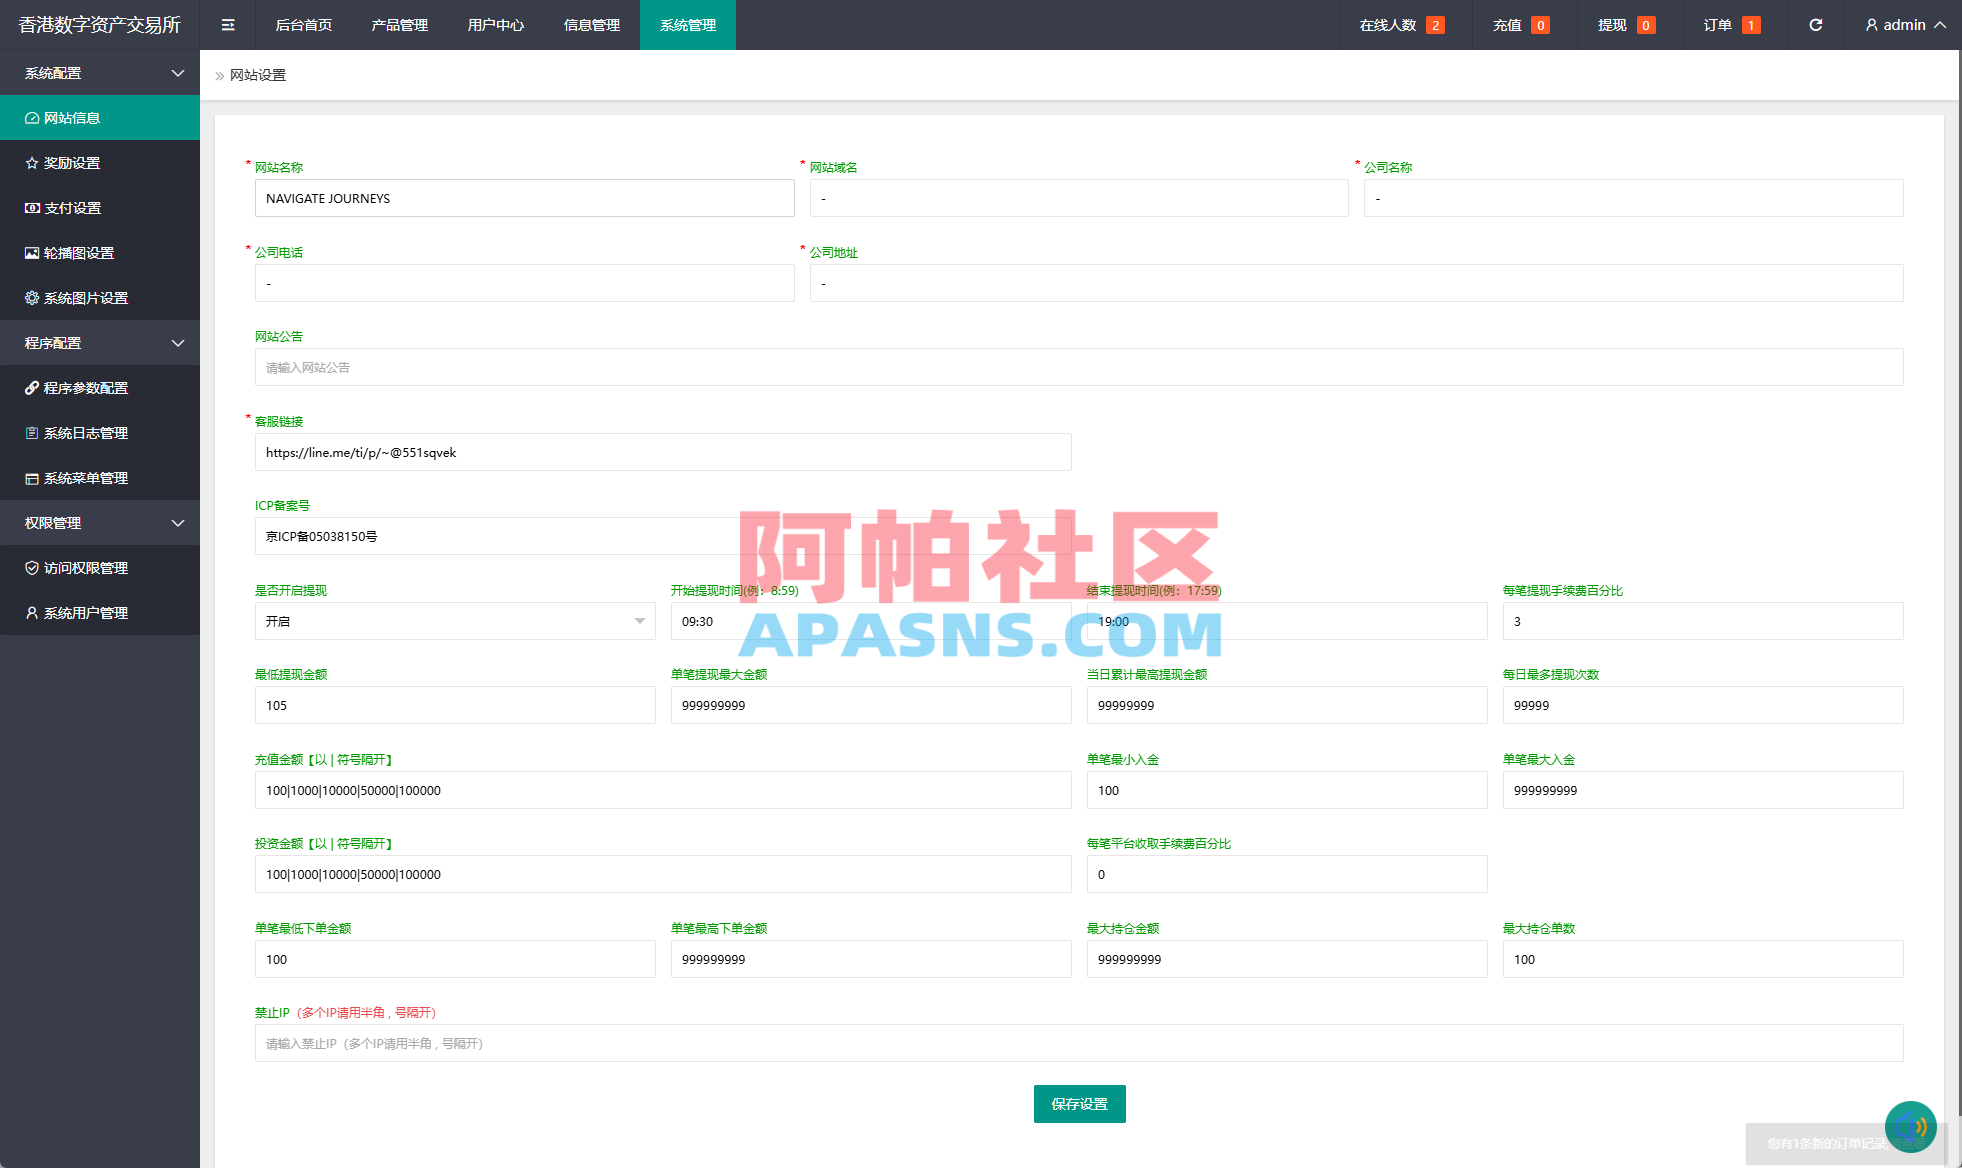Screen dimensions: 1962x1168
Task: Expand the 权限管理 section
Action: pos(100,522)
